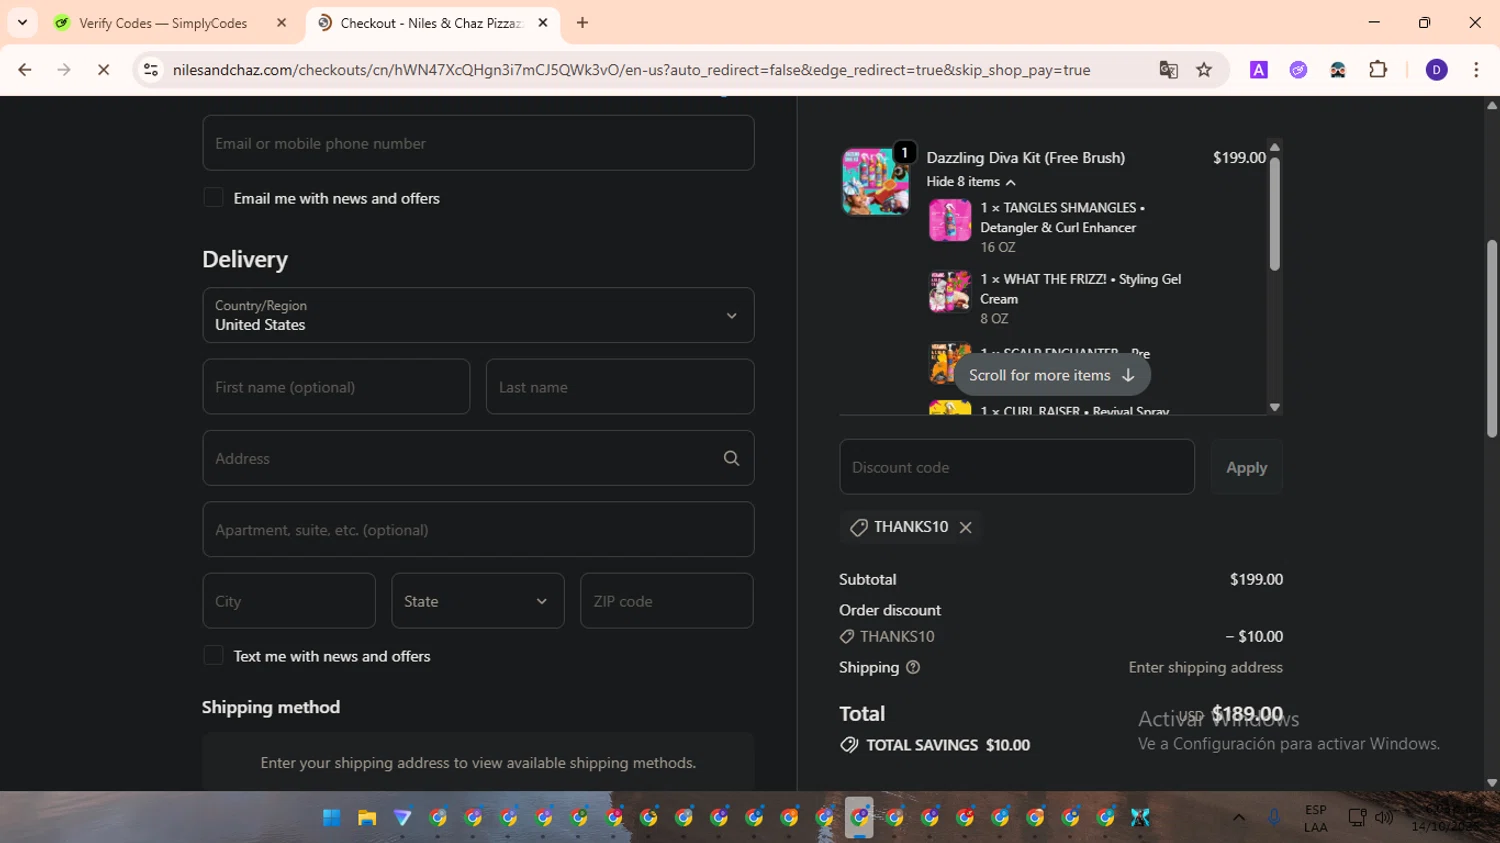Screen dimensions: 1500x843
Task: Click Apartment, suite field
Action: tap(478, 530)
